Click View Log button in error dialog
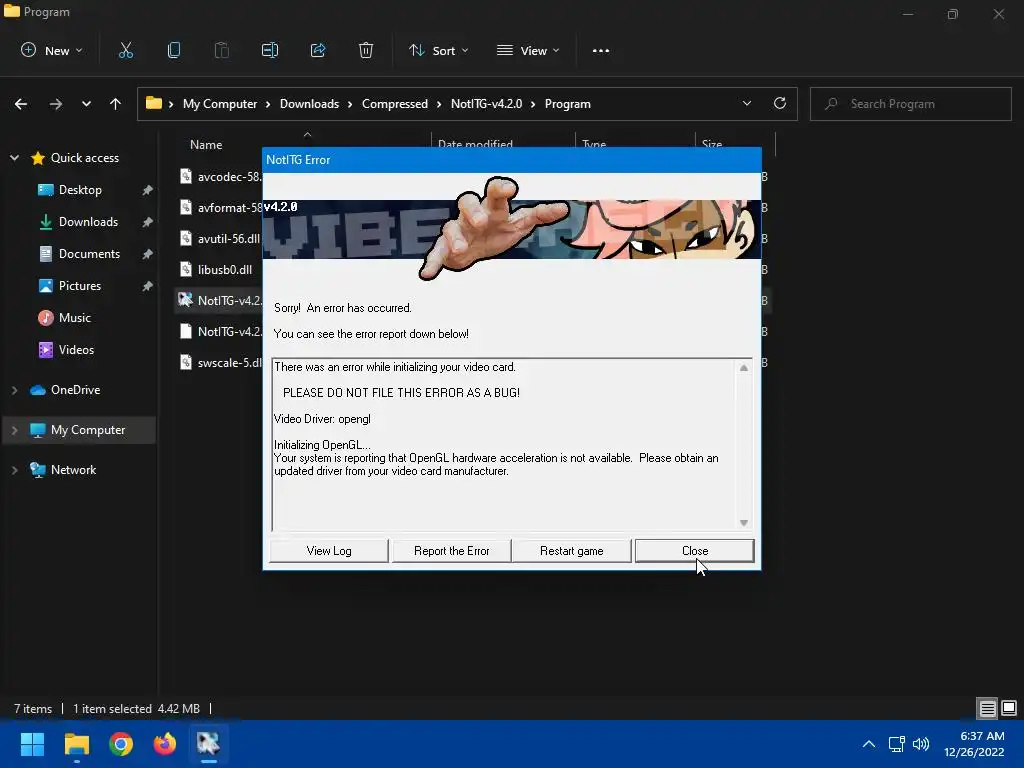1024x768 pixels. click(x=328, y=551)
